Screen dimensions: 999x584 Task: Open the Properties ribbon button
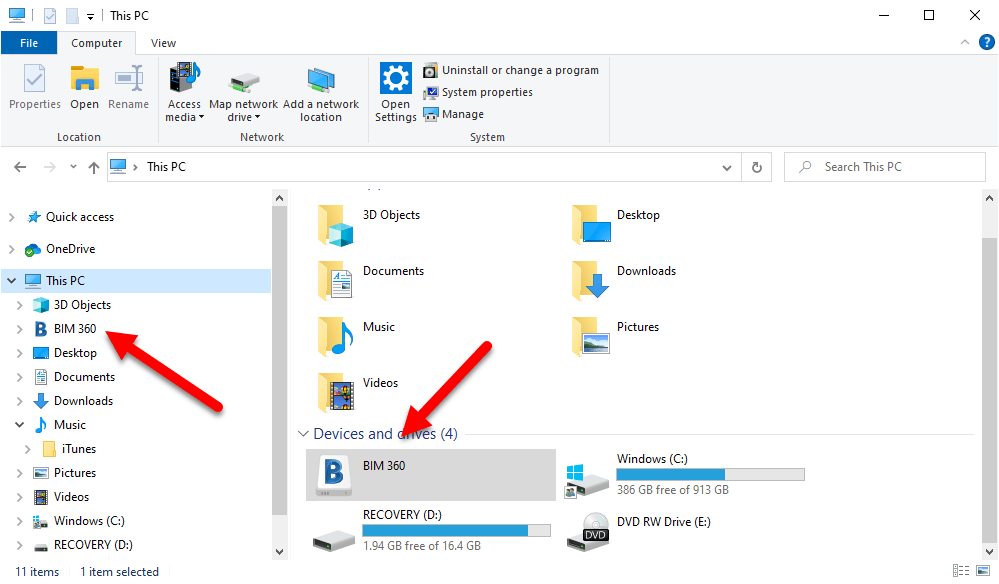[34, 88]
